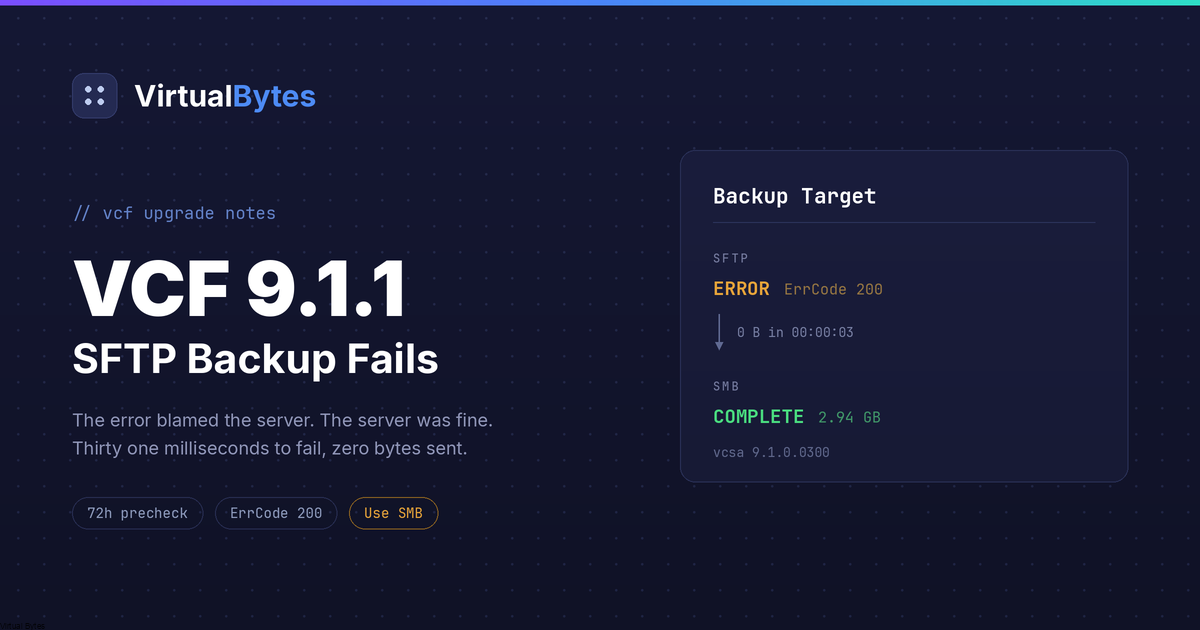This screenshot has width=1200, height=630.
Task: Click the gradient accent bar at the top
Action: click(x=600, y=3)
